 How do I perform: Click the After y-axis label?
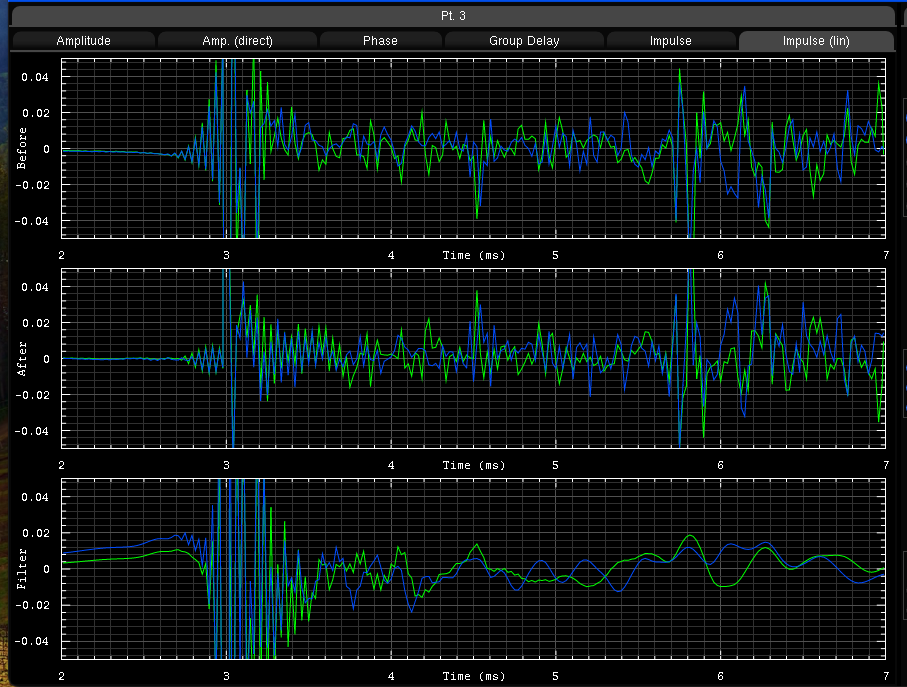22,358
